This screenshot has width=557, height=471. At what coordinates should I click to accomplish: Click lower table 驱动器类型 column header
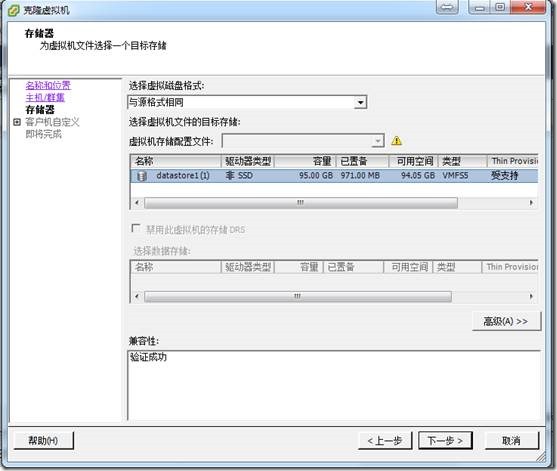tap(248, 267)
